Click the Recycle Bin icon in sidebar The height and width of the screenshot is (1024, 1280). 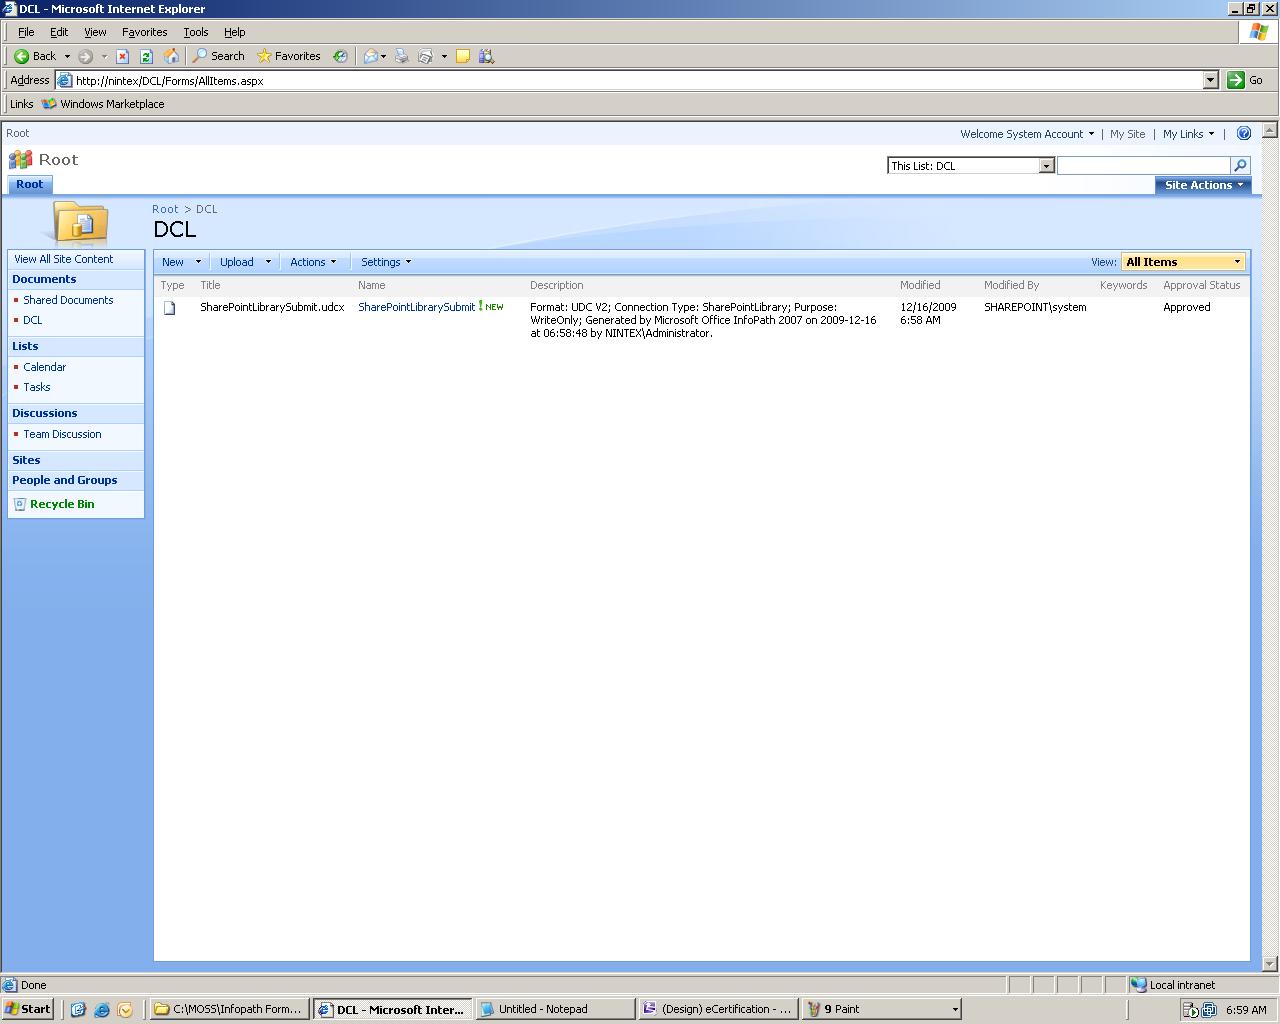point(19,504)
